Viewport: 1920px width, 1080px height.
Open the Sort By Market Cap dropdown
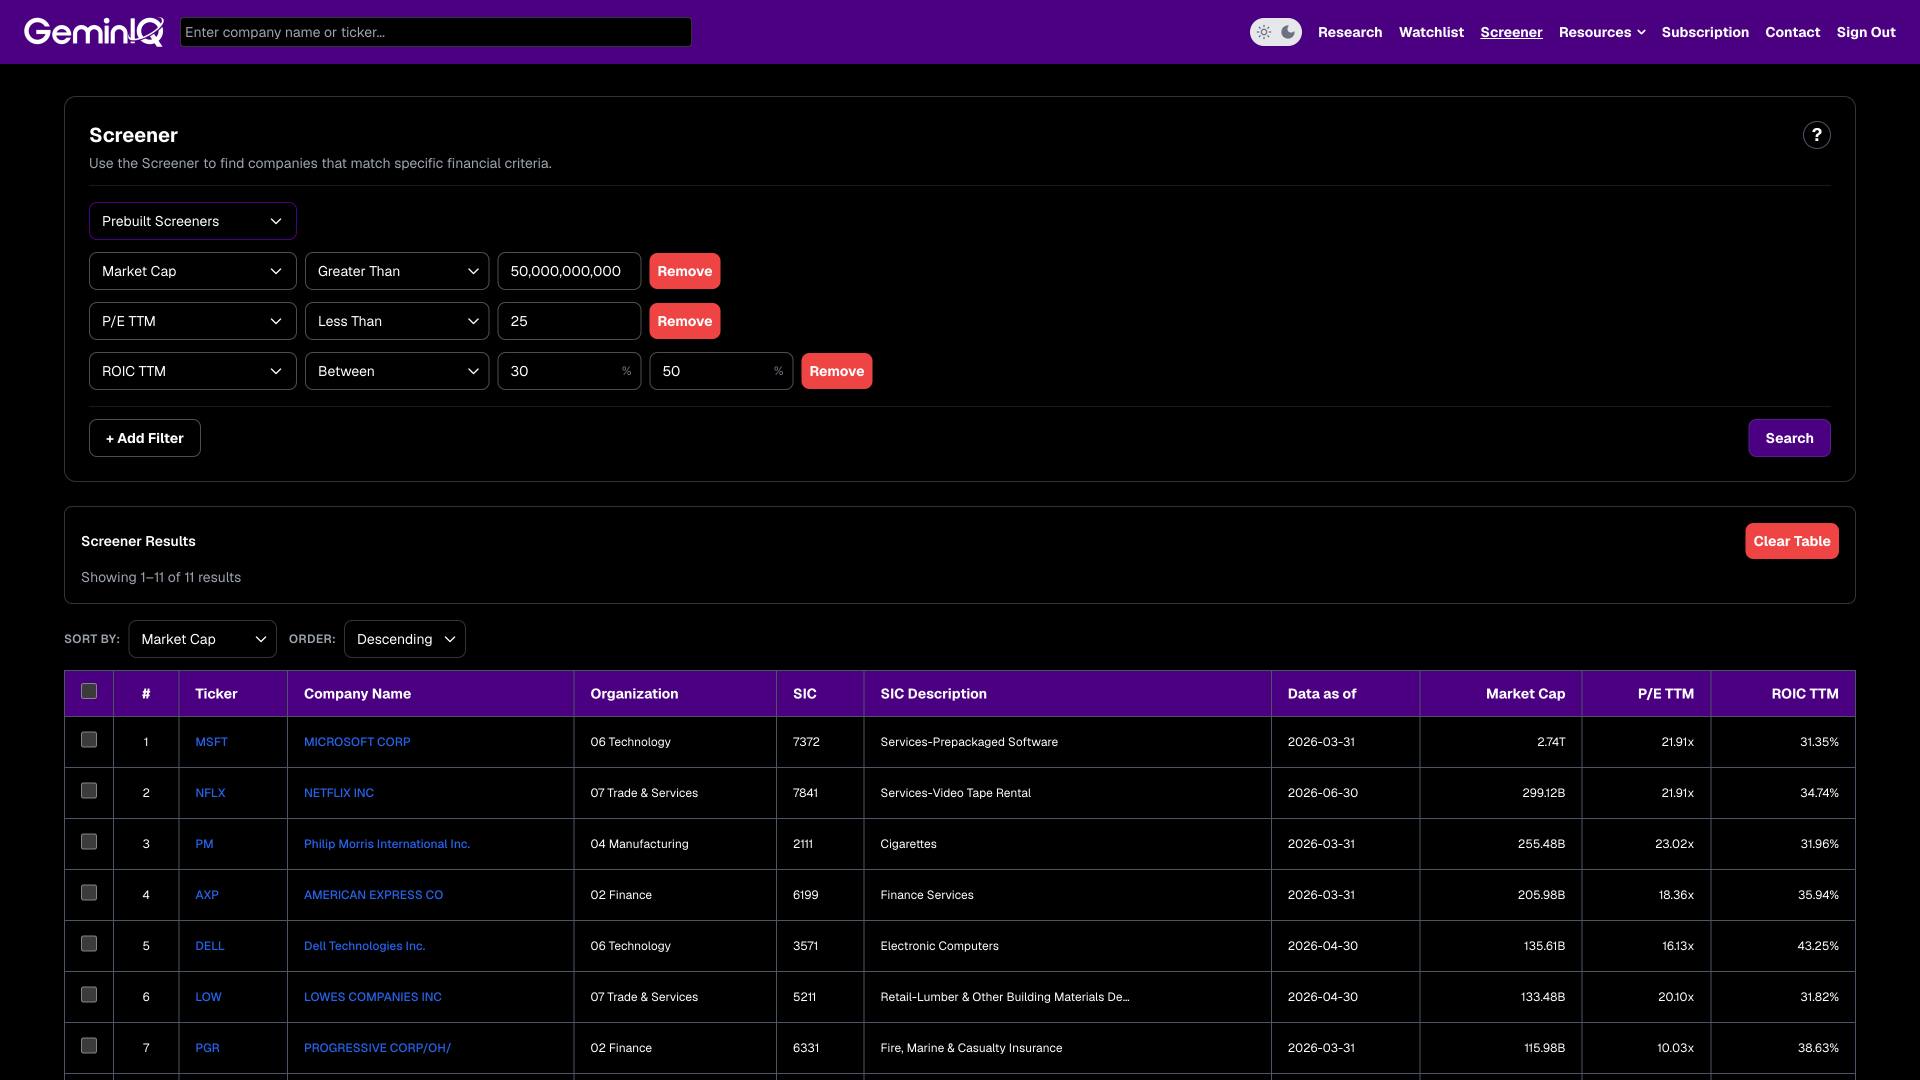(202, 639)
